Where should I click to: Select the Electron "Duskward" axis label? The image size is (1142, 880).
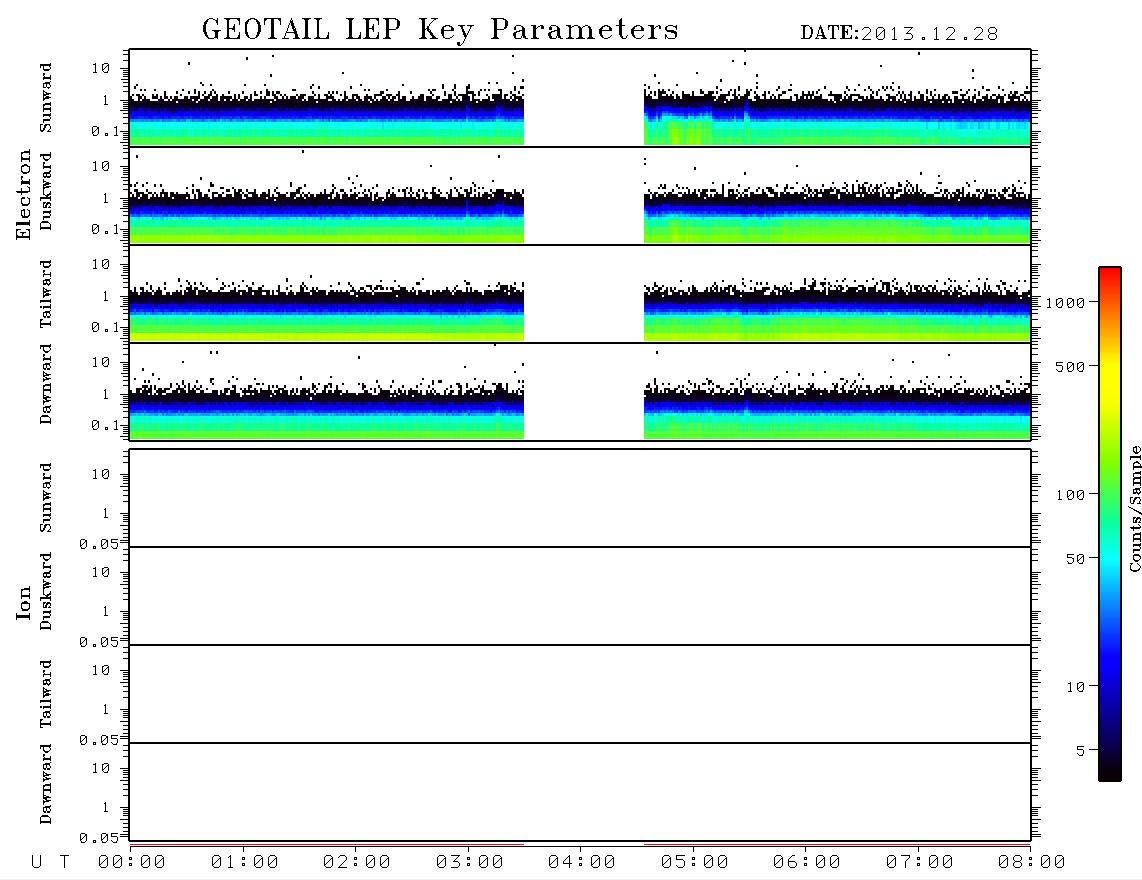tap(46, 192)
